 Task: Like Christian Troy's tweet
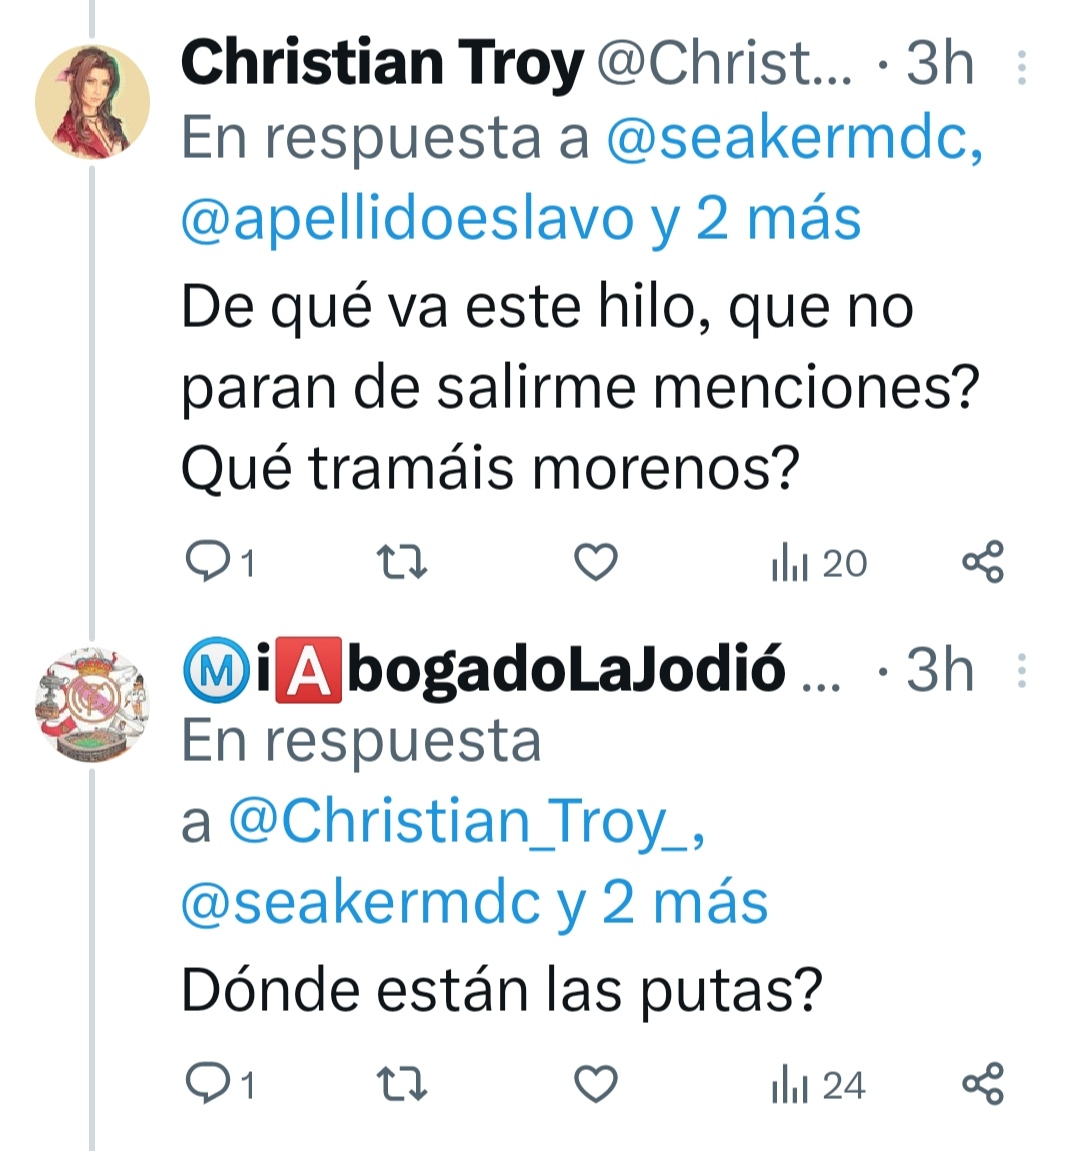tap(595, 562)
